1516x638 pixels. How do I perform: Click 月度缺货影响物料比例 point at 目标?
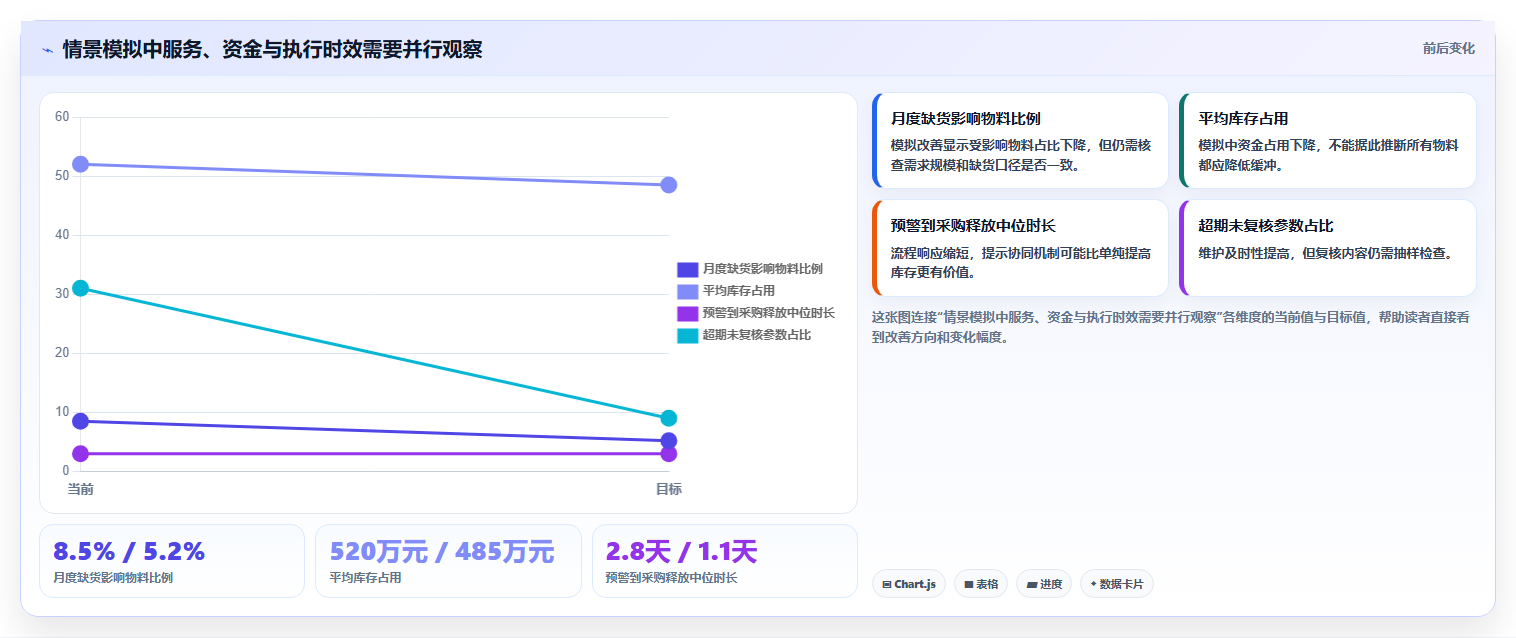[669, 441]
